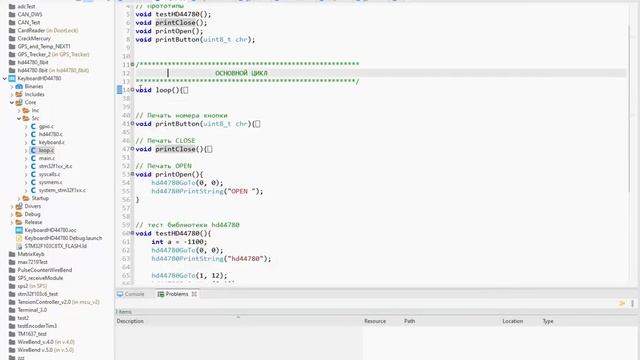Click the bookmark marker beside line 14

coord(119,90)
